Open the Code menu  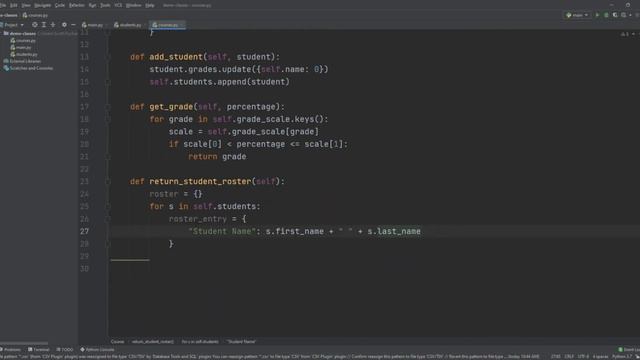point(60,5)
